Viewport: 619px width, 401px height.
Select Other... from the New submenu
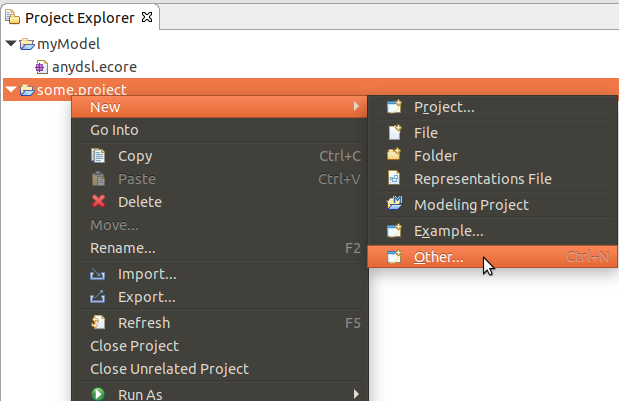tap(438, 257)
